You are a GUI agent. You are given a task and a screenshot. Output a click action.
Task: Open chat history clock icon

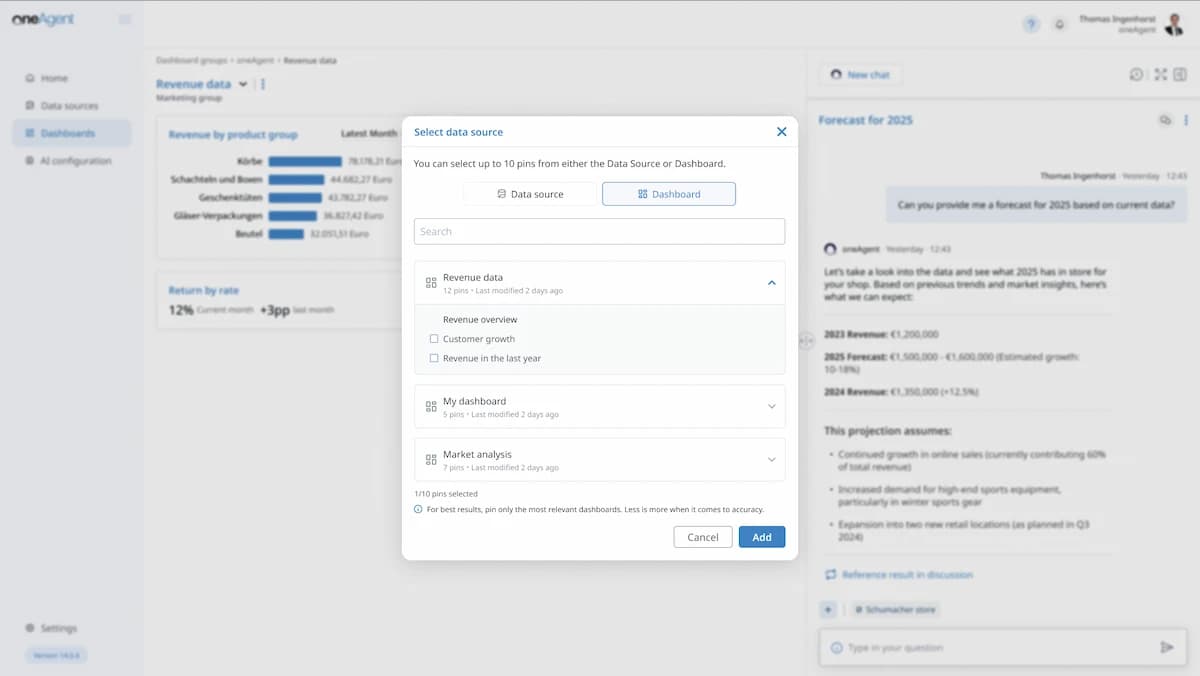(1136, 74)
